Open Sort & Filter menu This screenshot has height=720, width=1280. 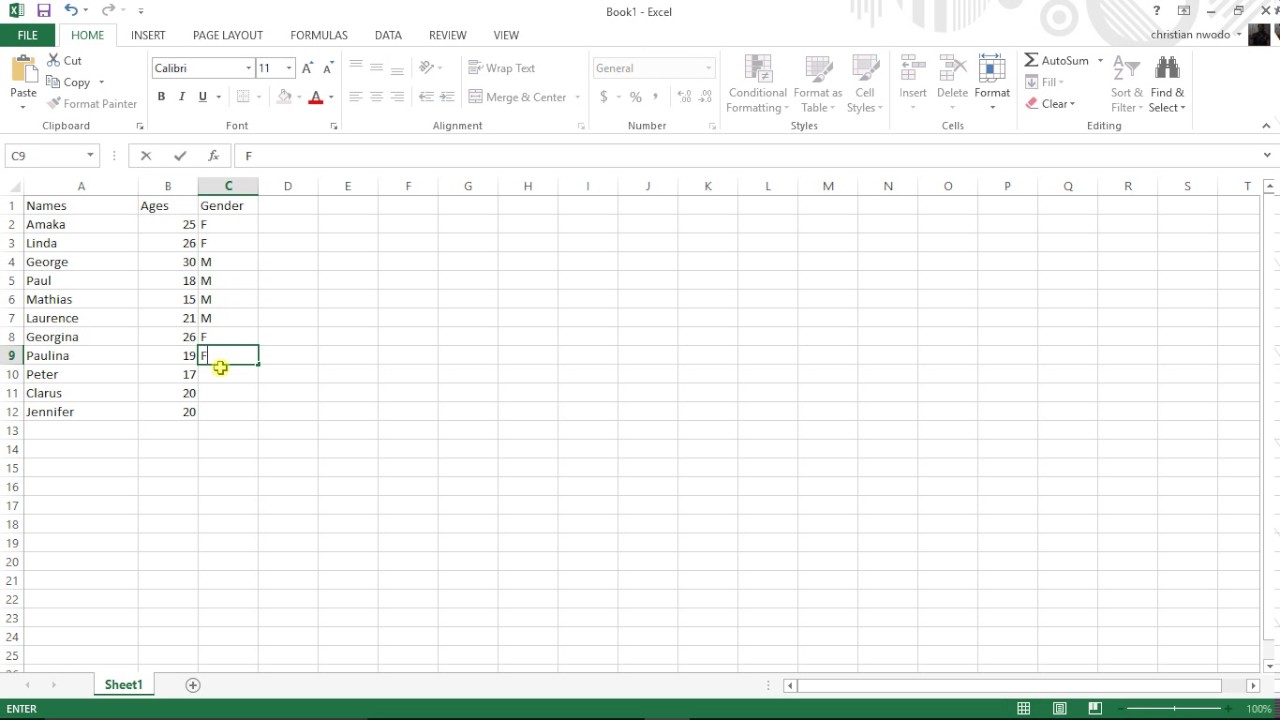(x=1127, y=84)
